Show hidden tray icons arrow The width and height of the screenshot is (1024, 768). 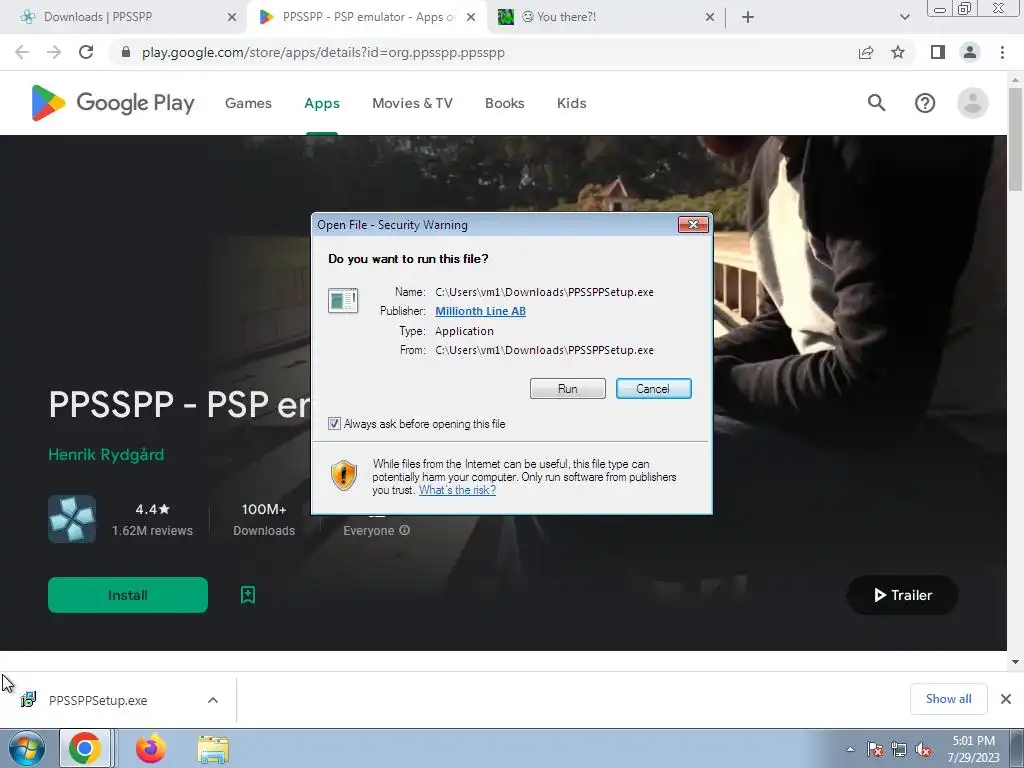tap(850, 749)
